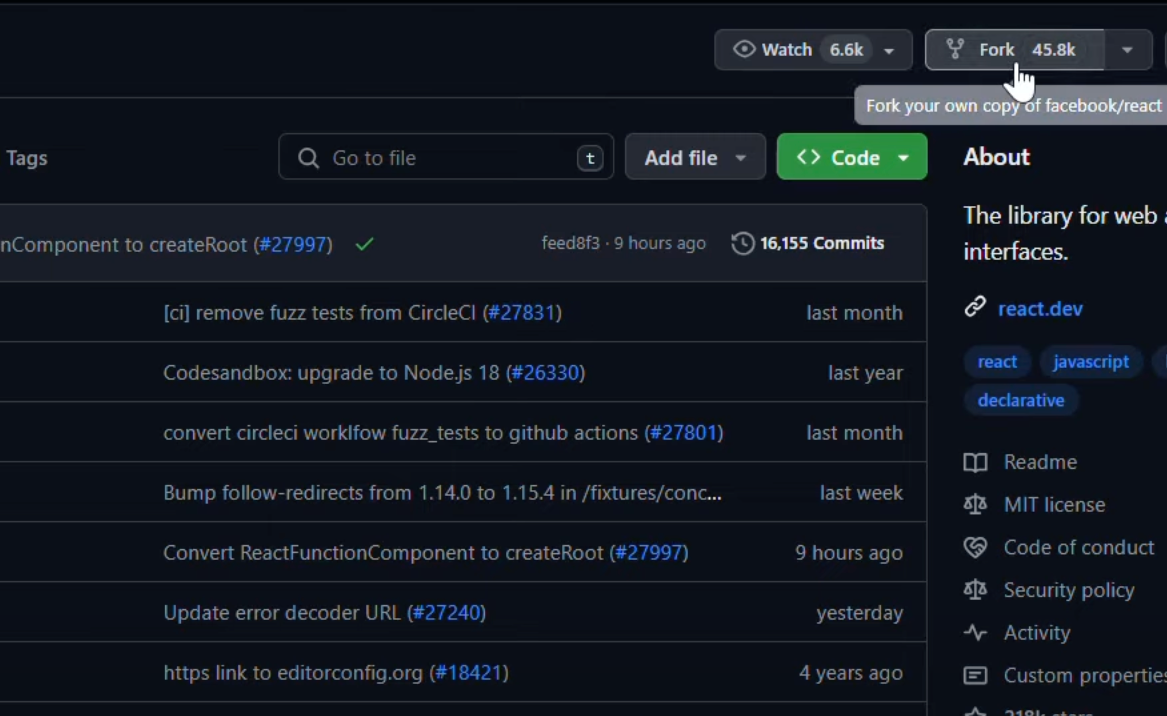Click the Custom properties icon
1167x716 pixels.
(x=975, y=675)
